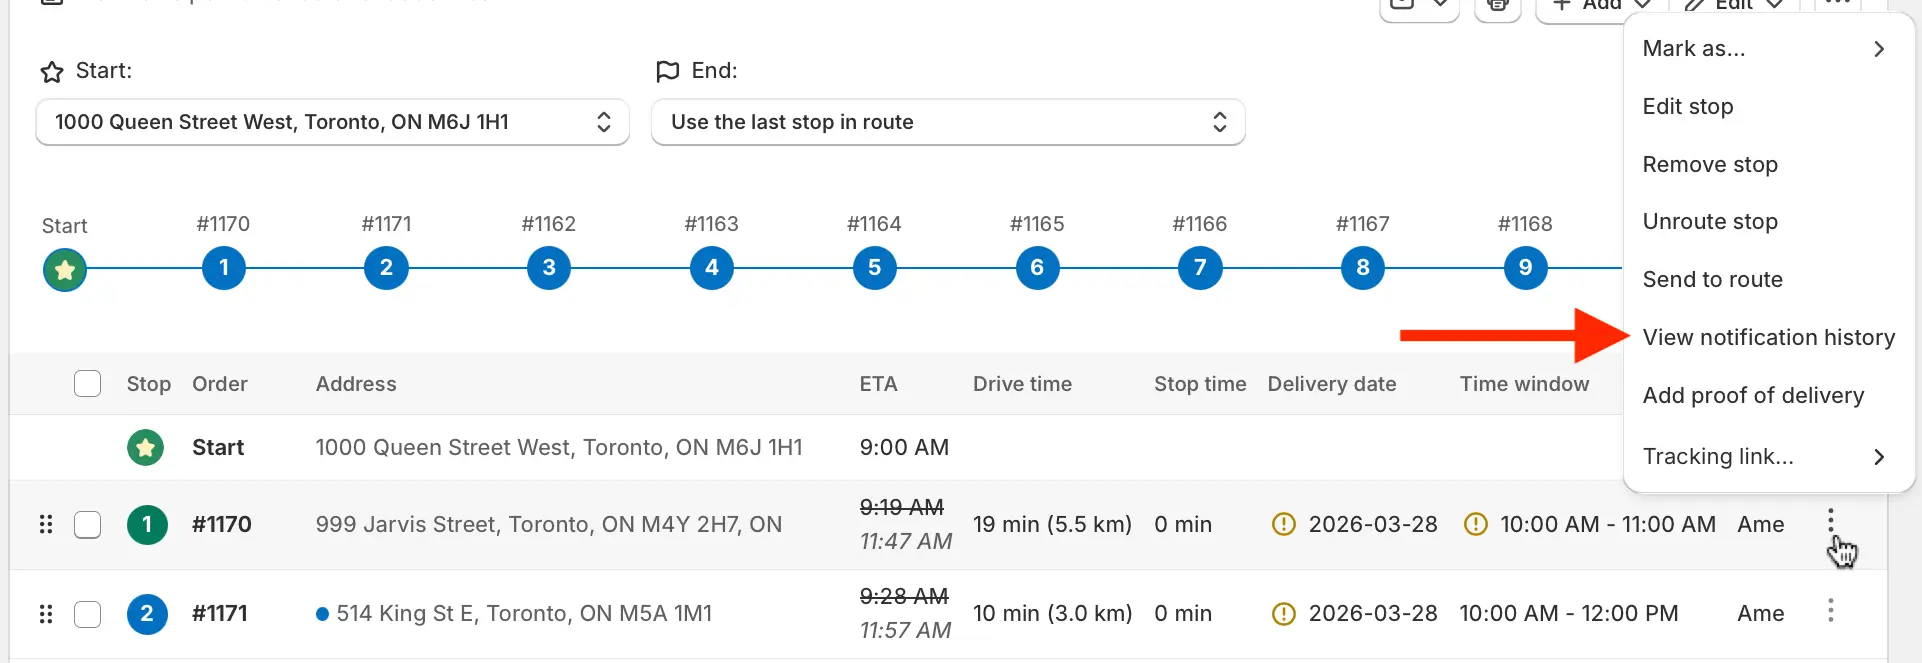Check the box for stop #1170
Viewport: 1922px width, 663px height.
pos(88,524)
